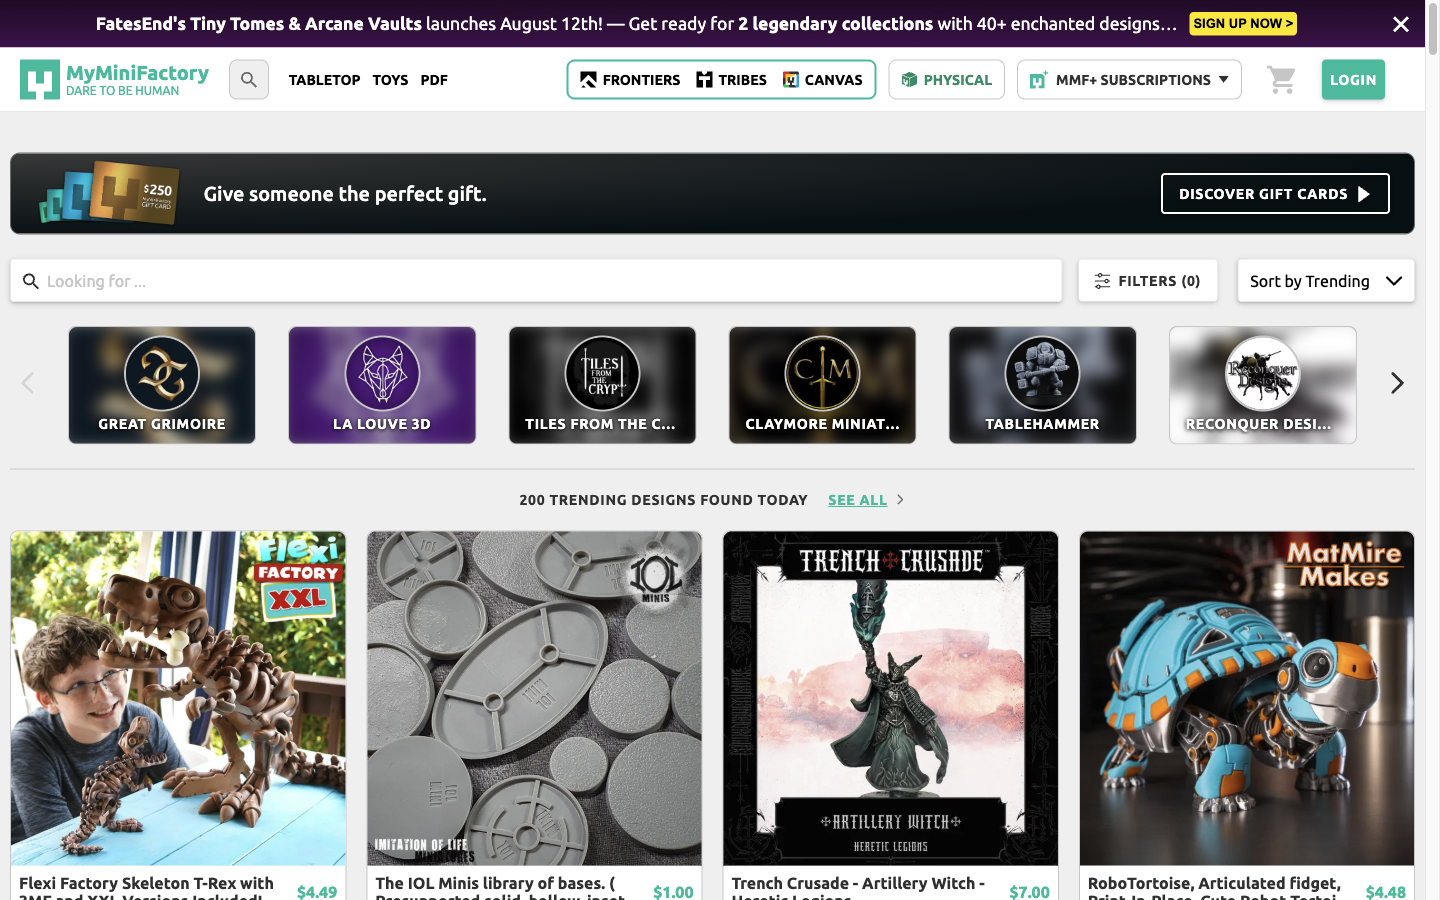Open Frontiers section

pos(630,80)
